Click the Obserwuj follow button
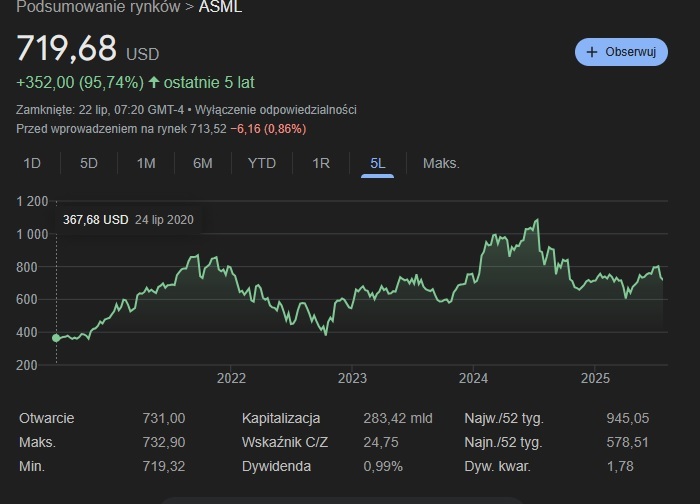The height and width of the screenshot is (504, 700). (620, 52)
